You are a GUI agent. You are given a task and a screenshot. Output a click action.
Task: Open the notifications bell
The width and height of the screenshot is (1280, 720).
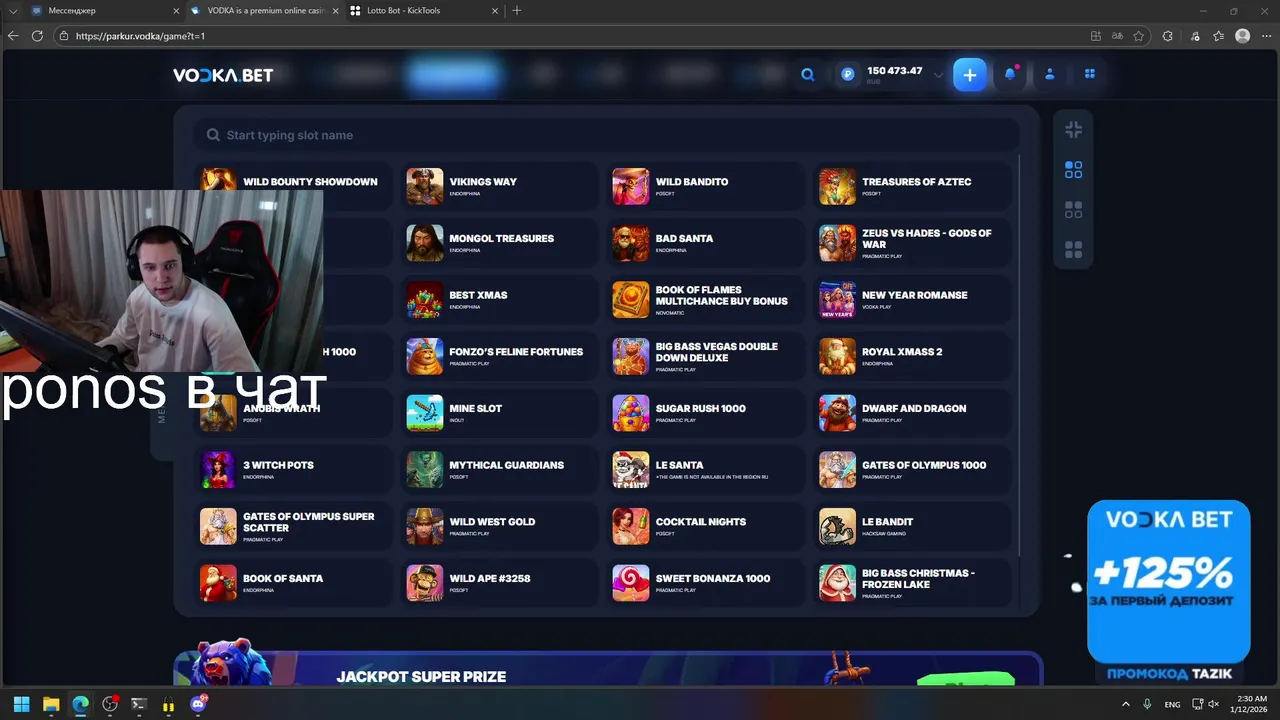(1010, 74)
